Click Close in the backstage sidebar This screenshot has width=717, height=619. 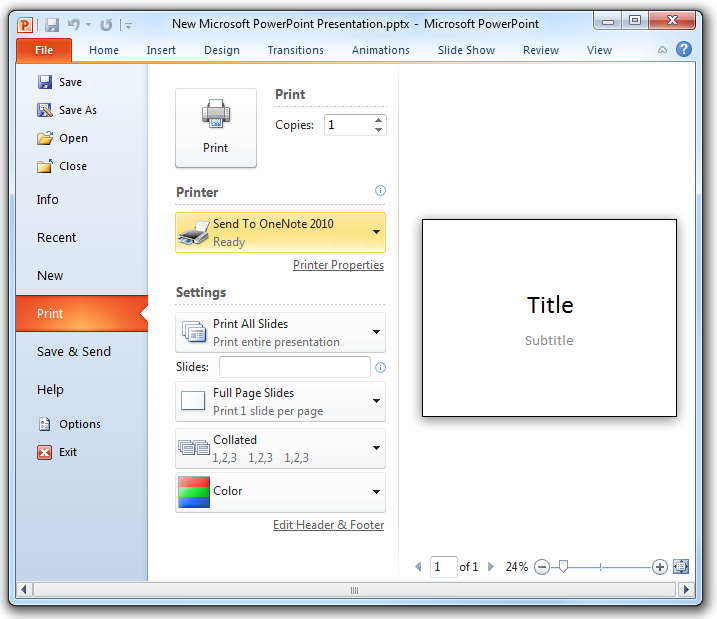62,166
